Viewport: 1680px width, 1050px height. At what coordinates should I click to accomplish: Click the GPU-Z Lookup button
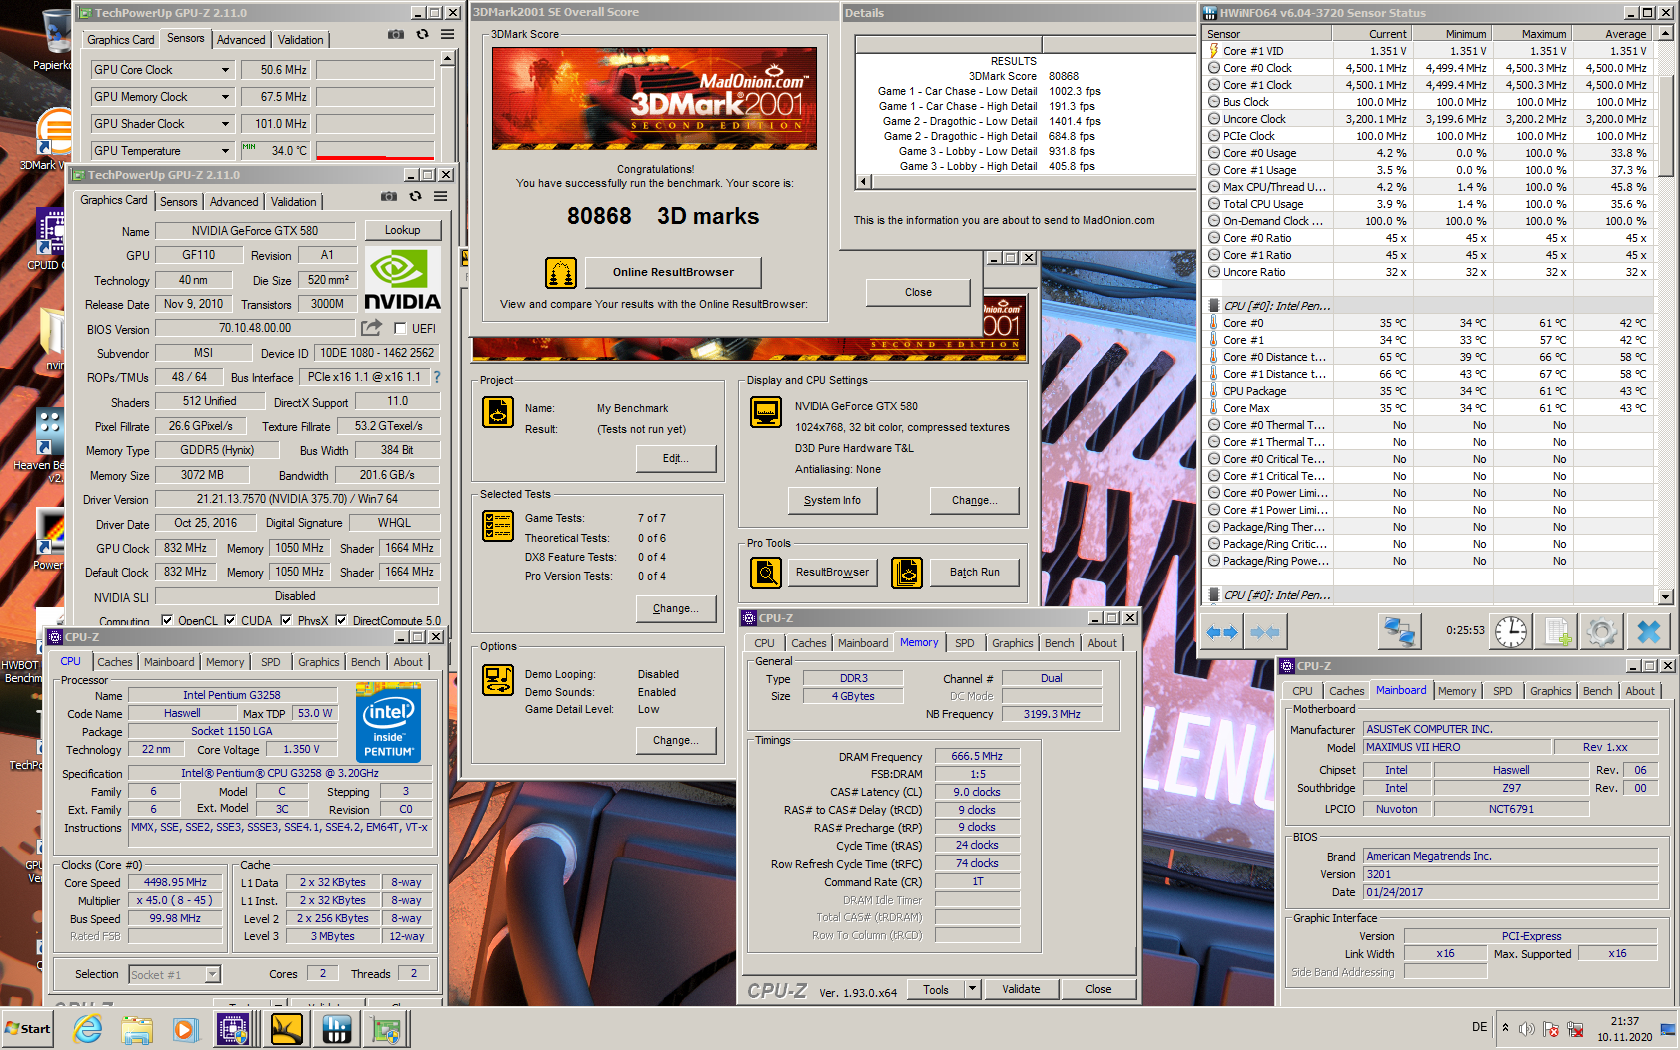click(x=402, y=230)
